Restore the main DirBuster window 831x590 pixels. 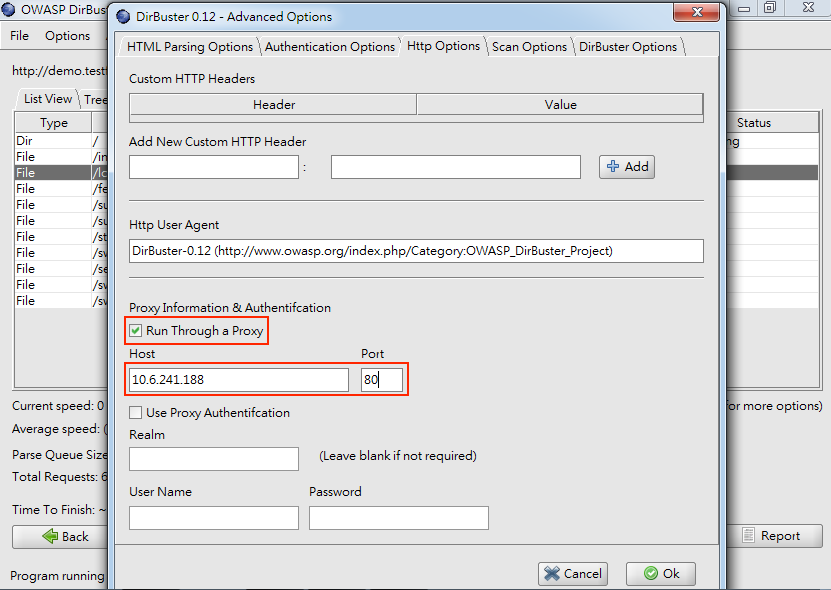(770, 7)
